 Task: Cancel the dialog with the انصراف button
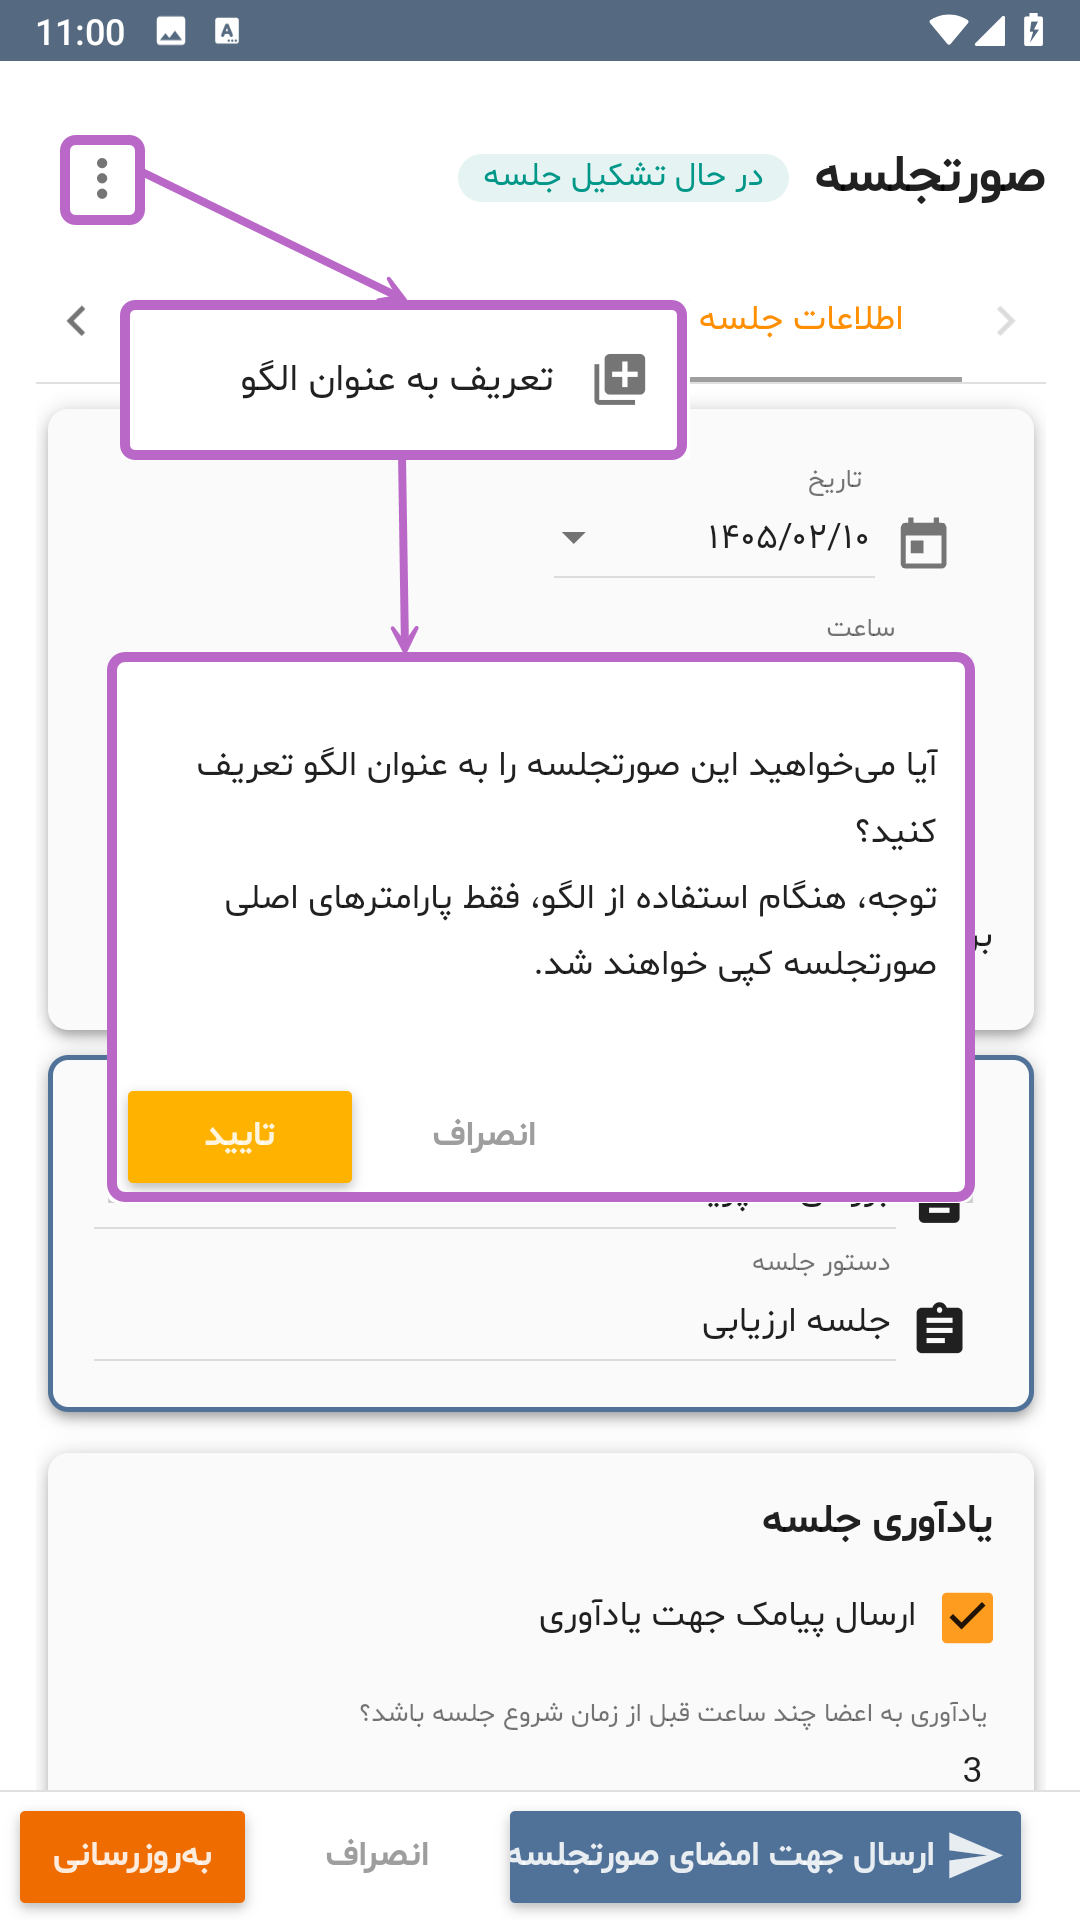484,1136
